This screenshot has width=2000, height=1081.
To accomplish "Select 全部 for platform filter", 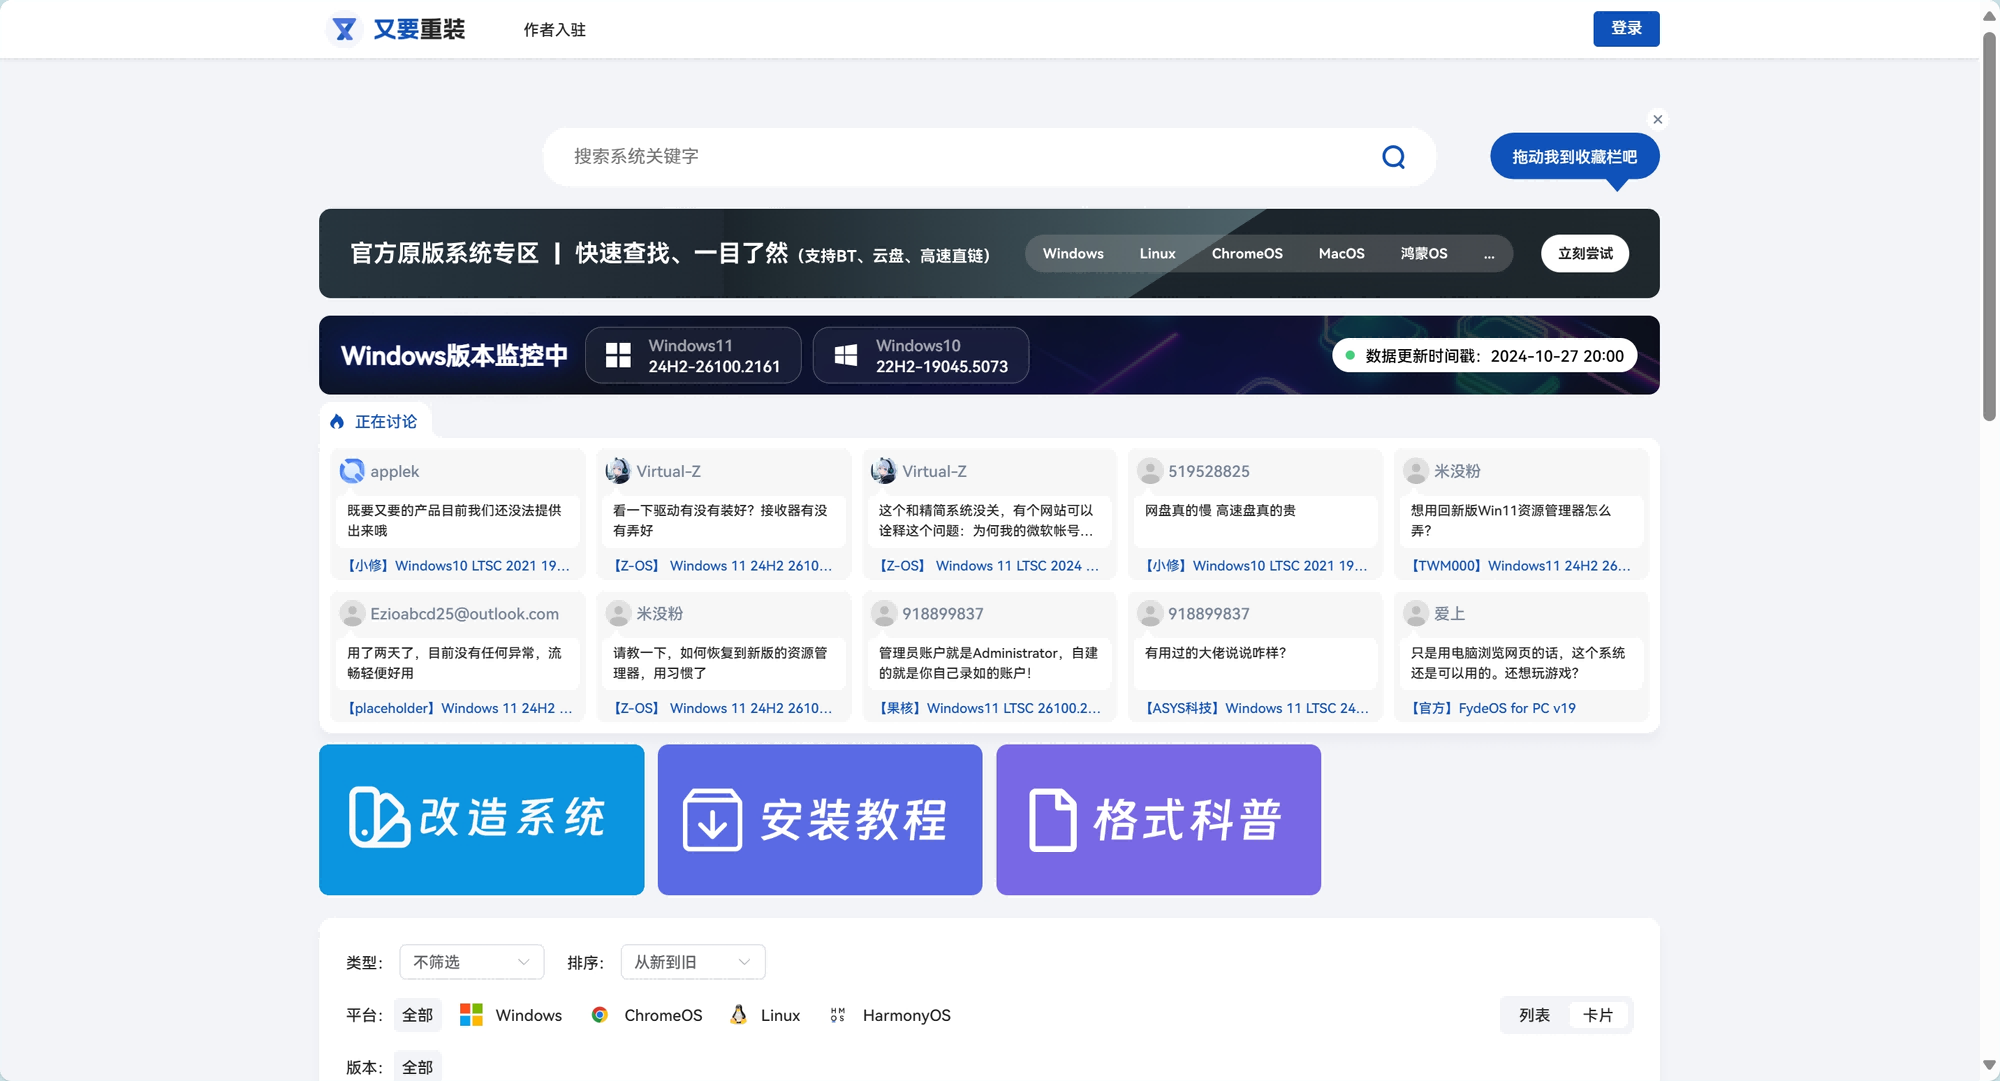I will point(417,1015).
